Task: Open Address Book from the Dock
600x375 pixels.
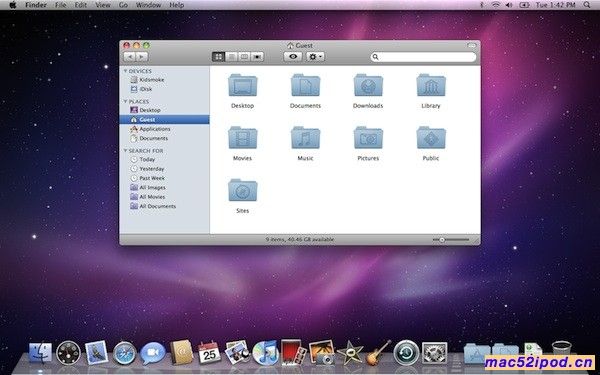Action: [181, 352]
